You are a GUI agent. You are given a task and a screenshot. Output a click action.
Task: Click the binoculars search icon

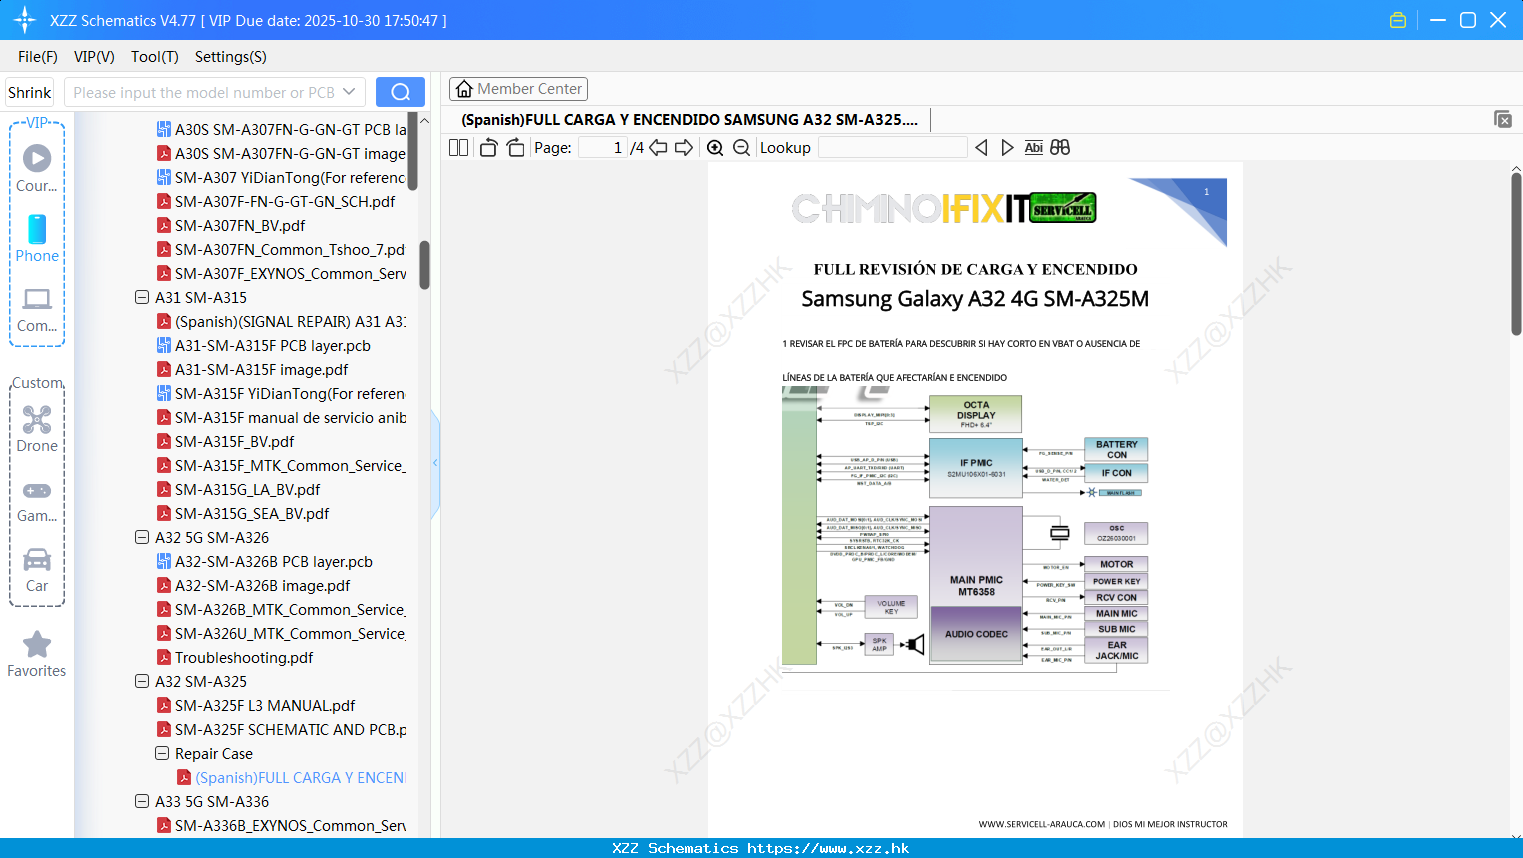coord(1060,147)
